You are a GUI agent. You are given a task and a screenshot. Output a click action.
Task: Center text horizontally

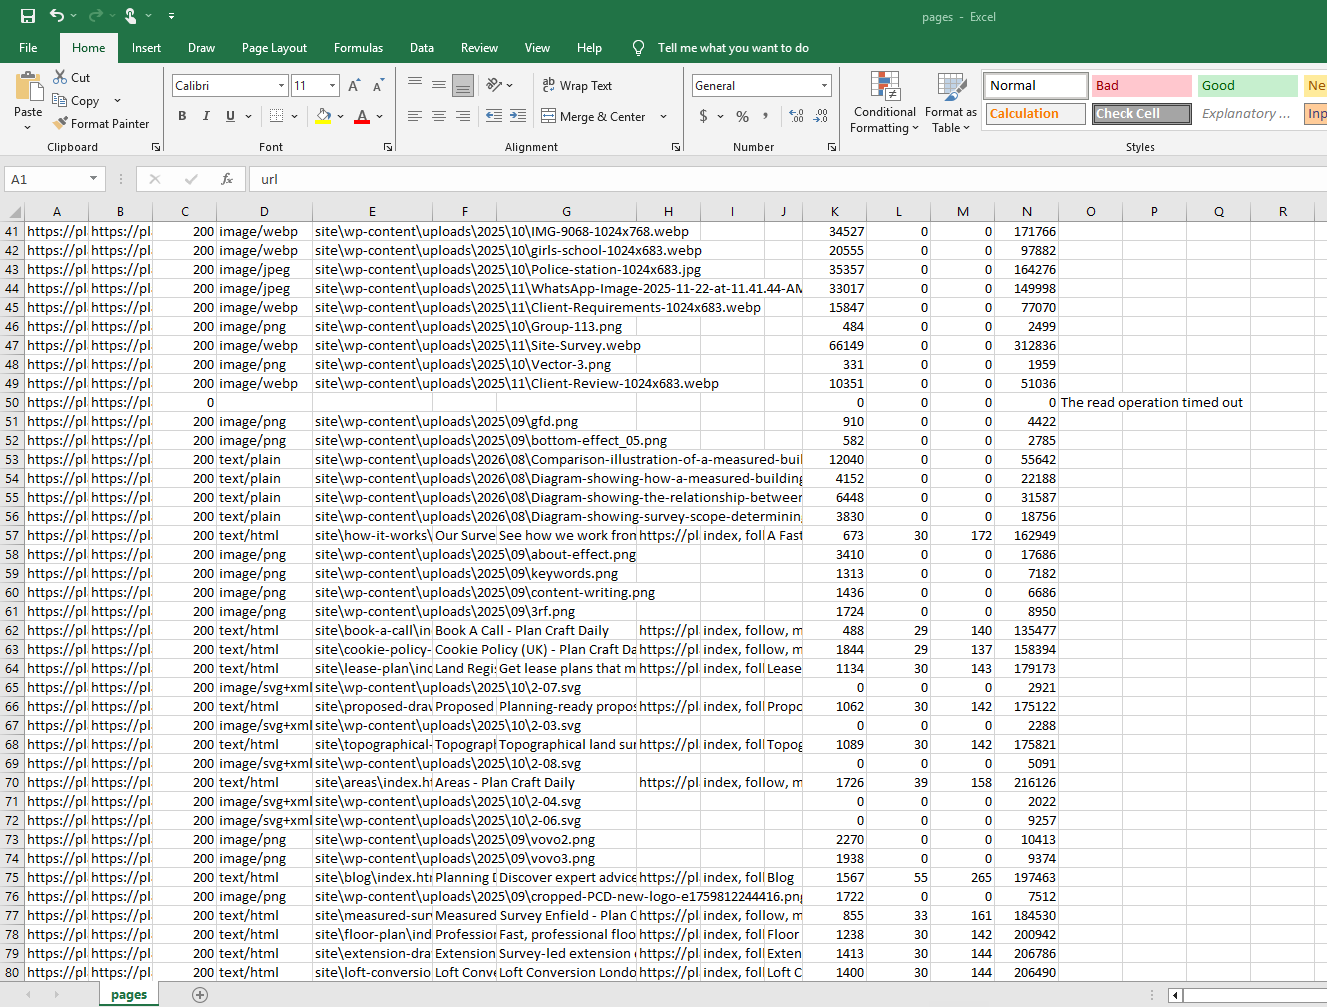[x=439, y=116]
